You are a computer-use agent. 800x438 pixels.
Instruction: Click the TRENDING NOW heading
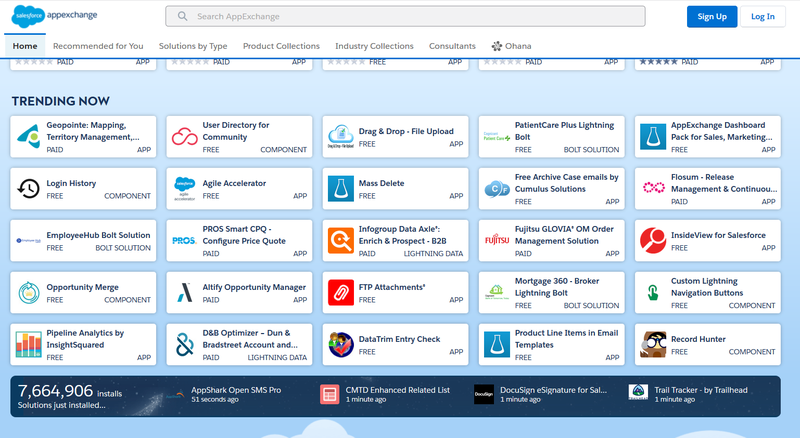(61, 101)
